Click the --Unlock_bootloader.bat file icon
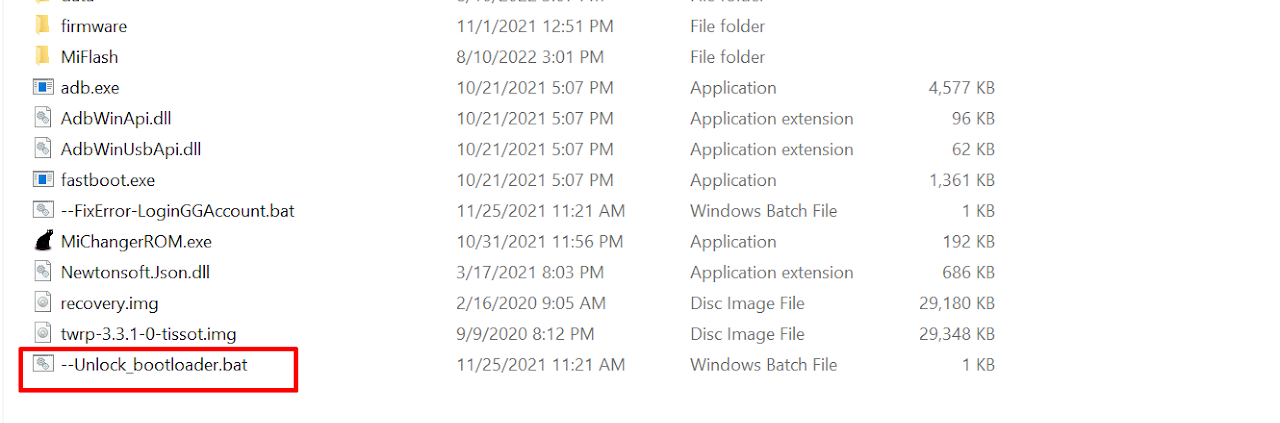The height and width of the screenshot is (423, 1280). 42,365
